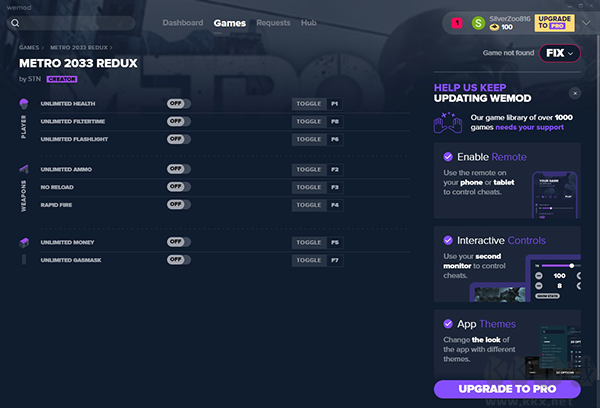Toggle Unlimited Health on

pos(178,103)
